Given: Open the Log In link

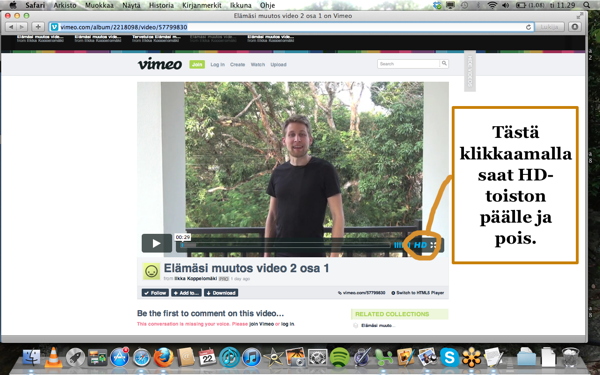Looking at the screenshot, I should [x=217, y=65].
